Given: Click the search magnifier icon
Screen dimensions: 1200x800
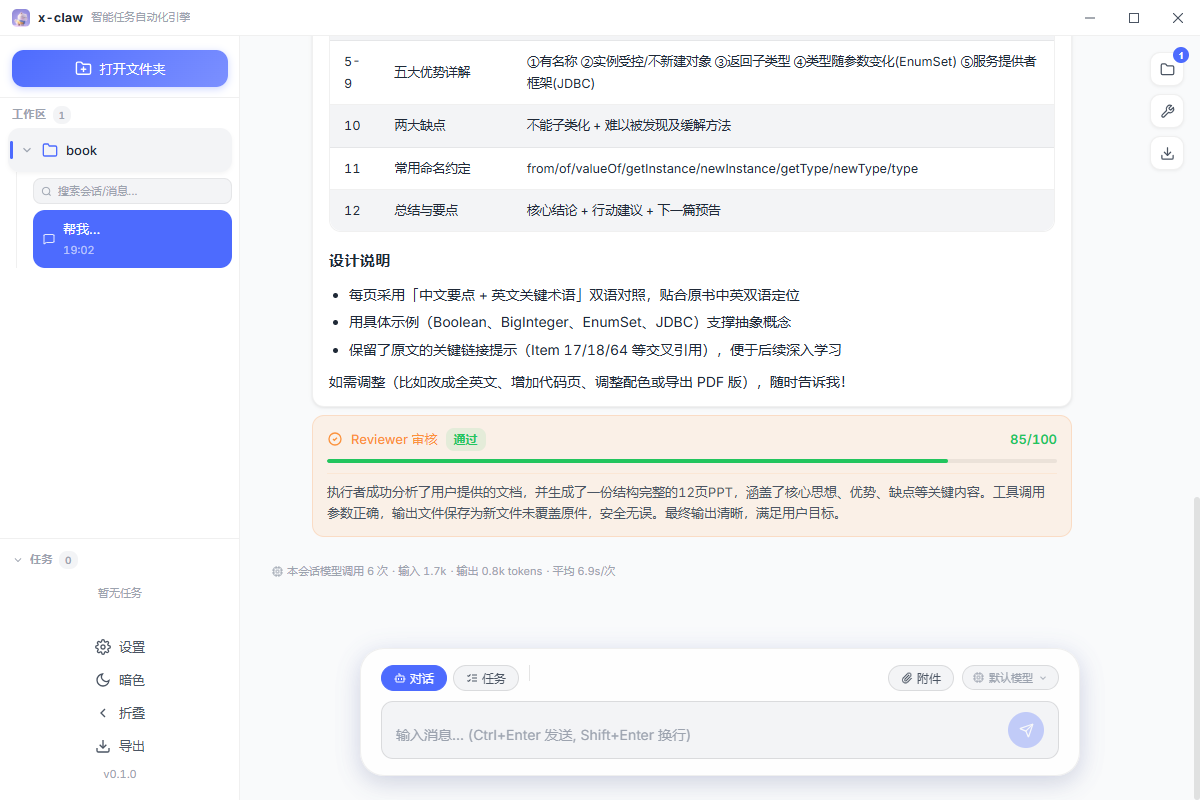Looking at the screenshot, I should coord(46,191).
